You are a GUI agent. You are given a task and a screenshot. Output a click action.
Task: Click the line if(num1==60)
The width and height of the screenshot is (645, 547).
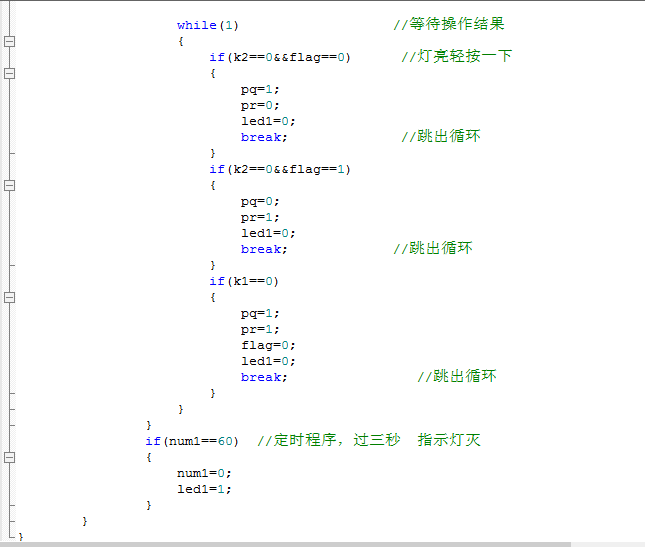[x=192, y=441]
